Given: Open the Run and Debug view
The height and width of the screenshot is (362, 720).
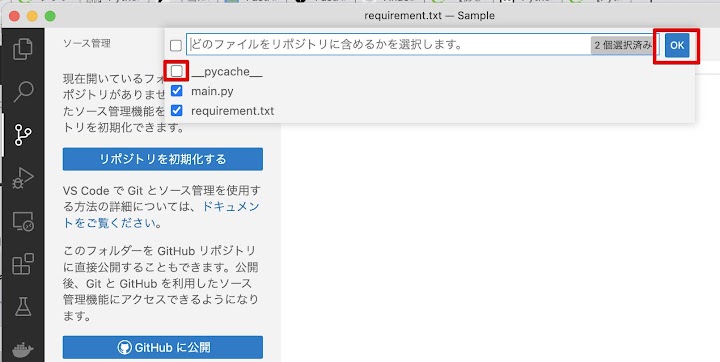Looking at the screenshot, I should click(x=23, y=178).
